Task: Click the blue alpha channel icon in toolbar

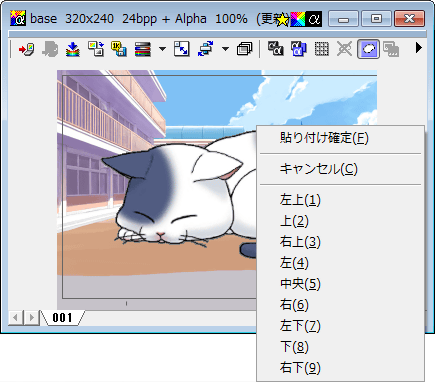Action: coord(299,49)
